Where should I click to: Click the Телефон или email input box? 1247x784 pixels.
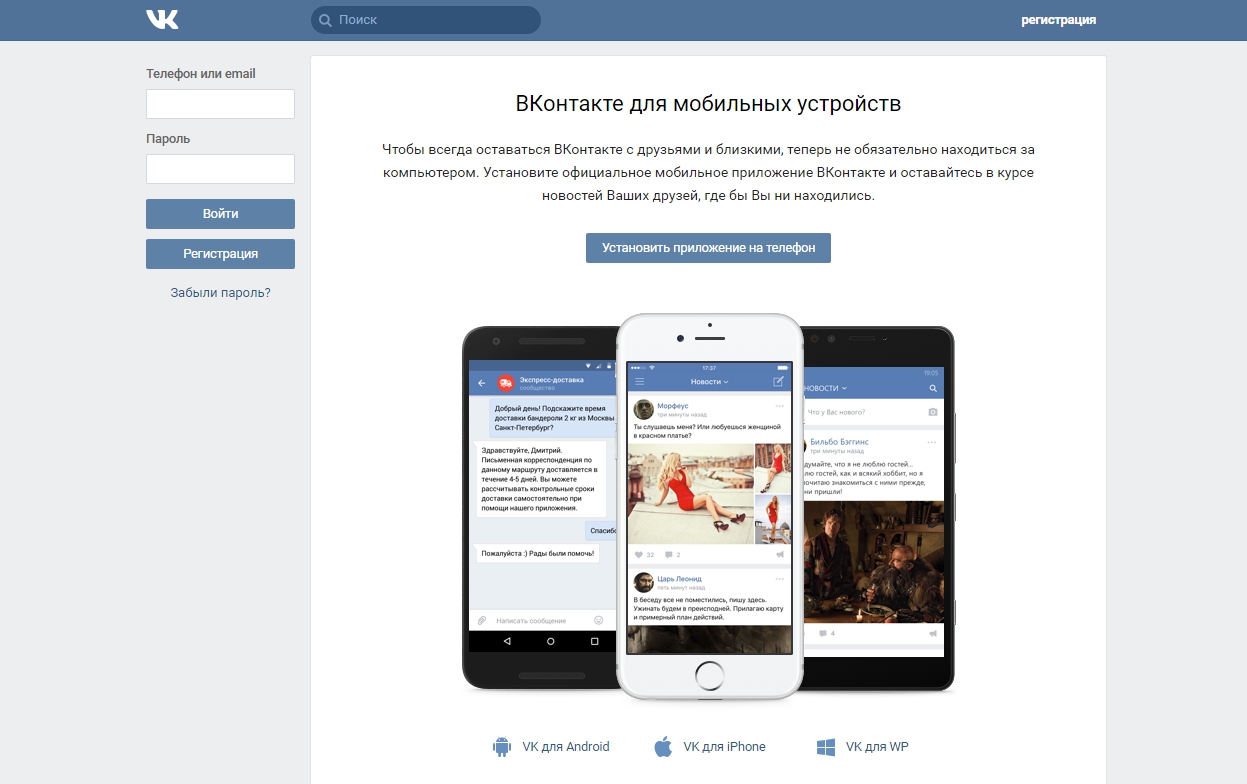pos(220,104)
